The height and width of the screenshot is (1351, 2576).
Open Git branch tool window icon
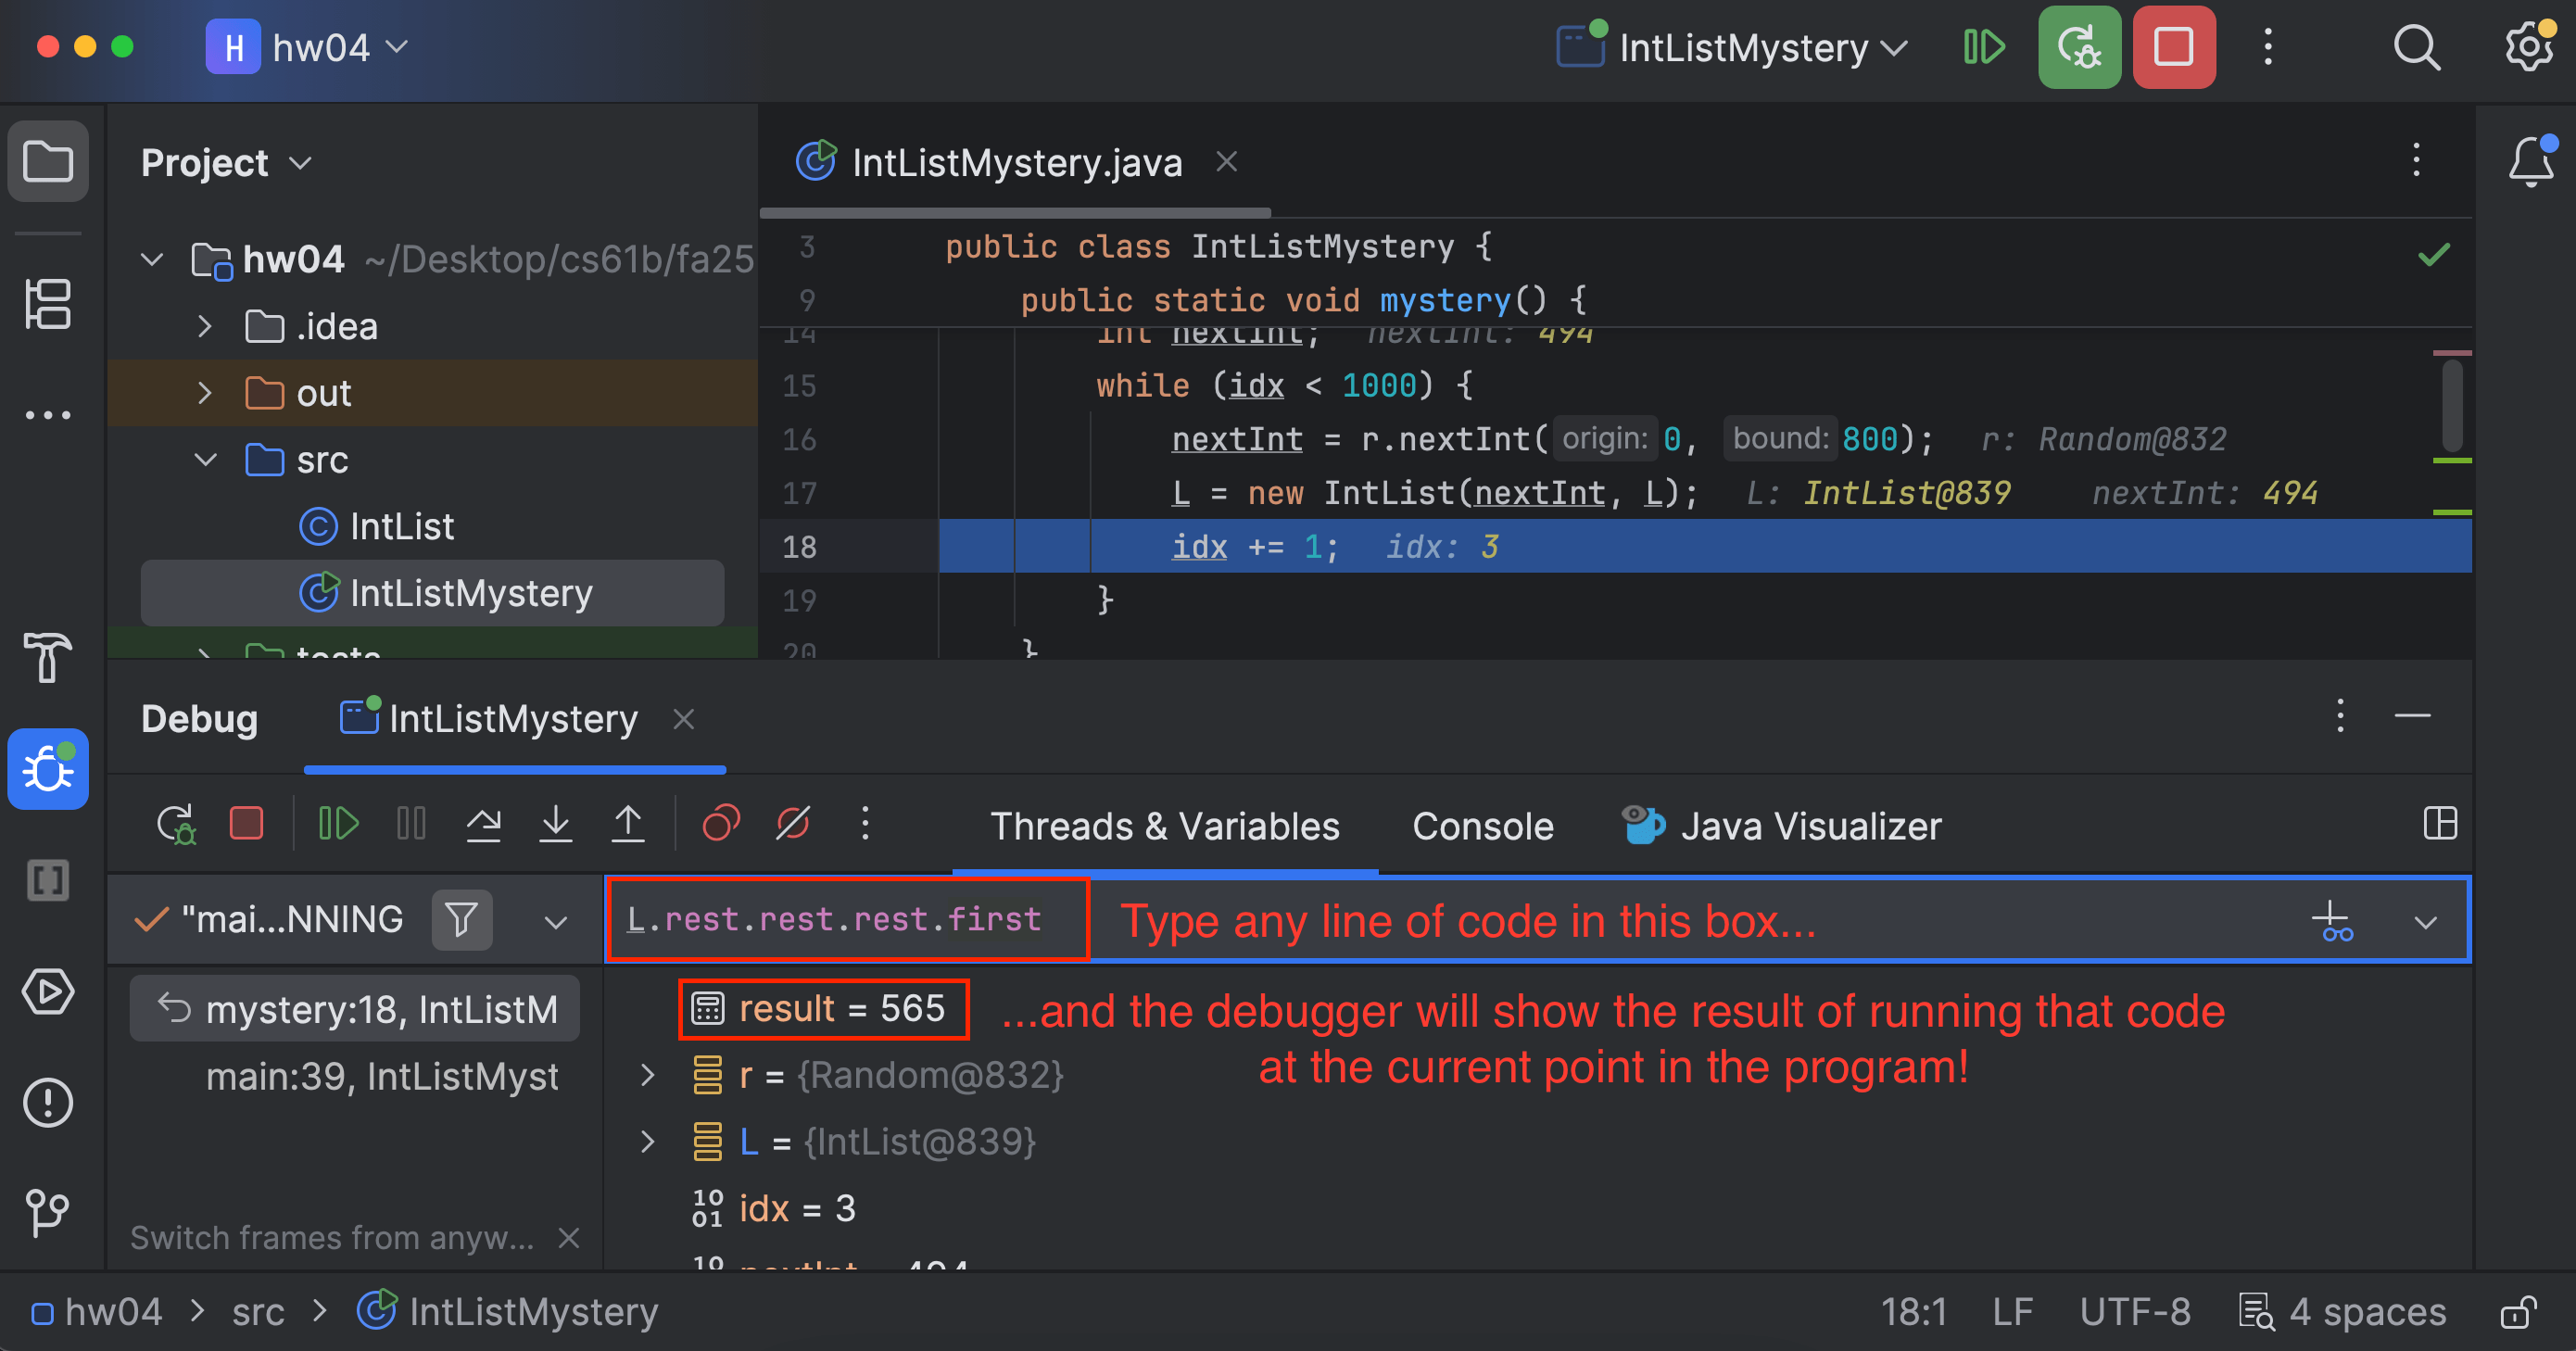pos(47,1212)
